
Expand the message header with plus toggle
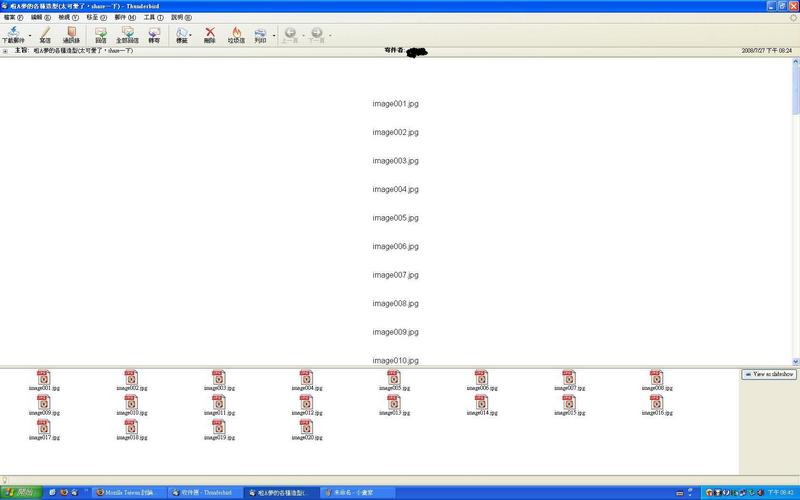[5, 51]
